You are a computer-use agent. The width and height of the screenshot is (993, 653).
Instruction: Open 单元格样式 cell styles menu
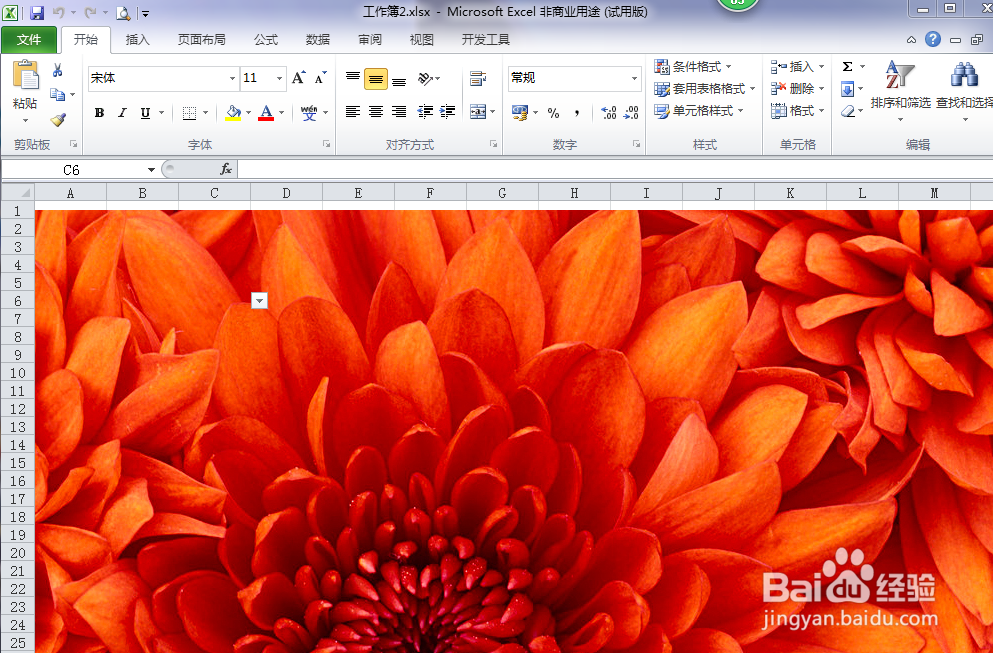[x=699, y=111]
